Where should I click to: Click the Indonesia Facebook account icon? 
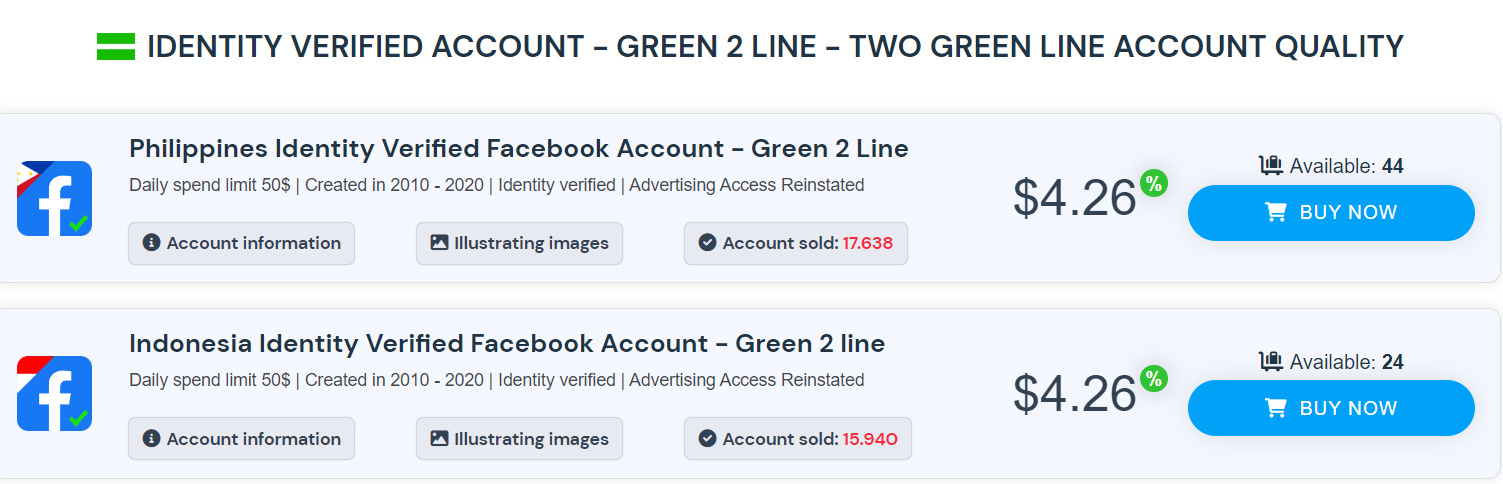(54, 393)
